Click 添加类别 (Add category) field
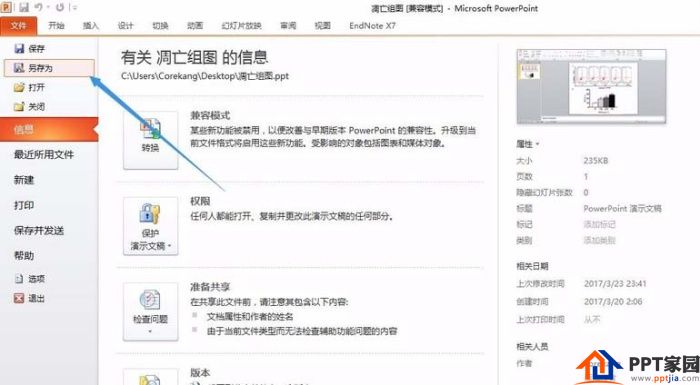 (600, 240)
